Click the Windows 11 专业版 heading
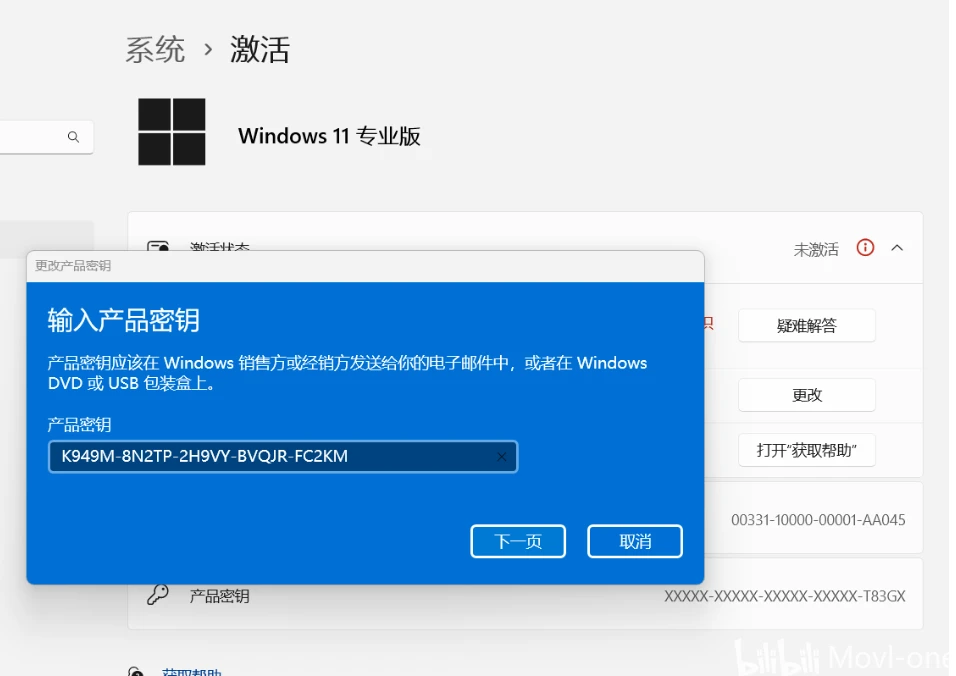The width and height of the screenshot is (956, 676). pos(329,136)
